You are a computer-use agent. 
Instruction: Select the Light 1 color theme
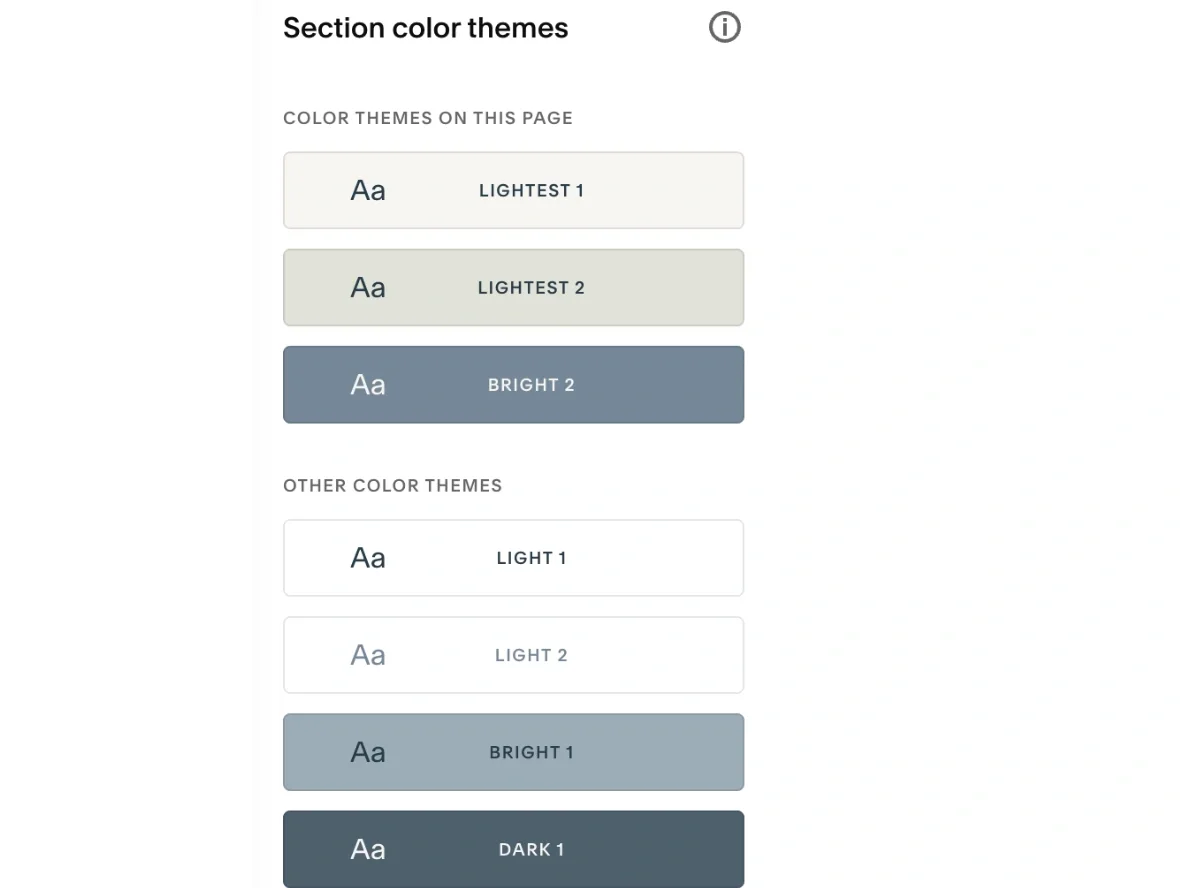coord(513,558)
